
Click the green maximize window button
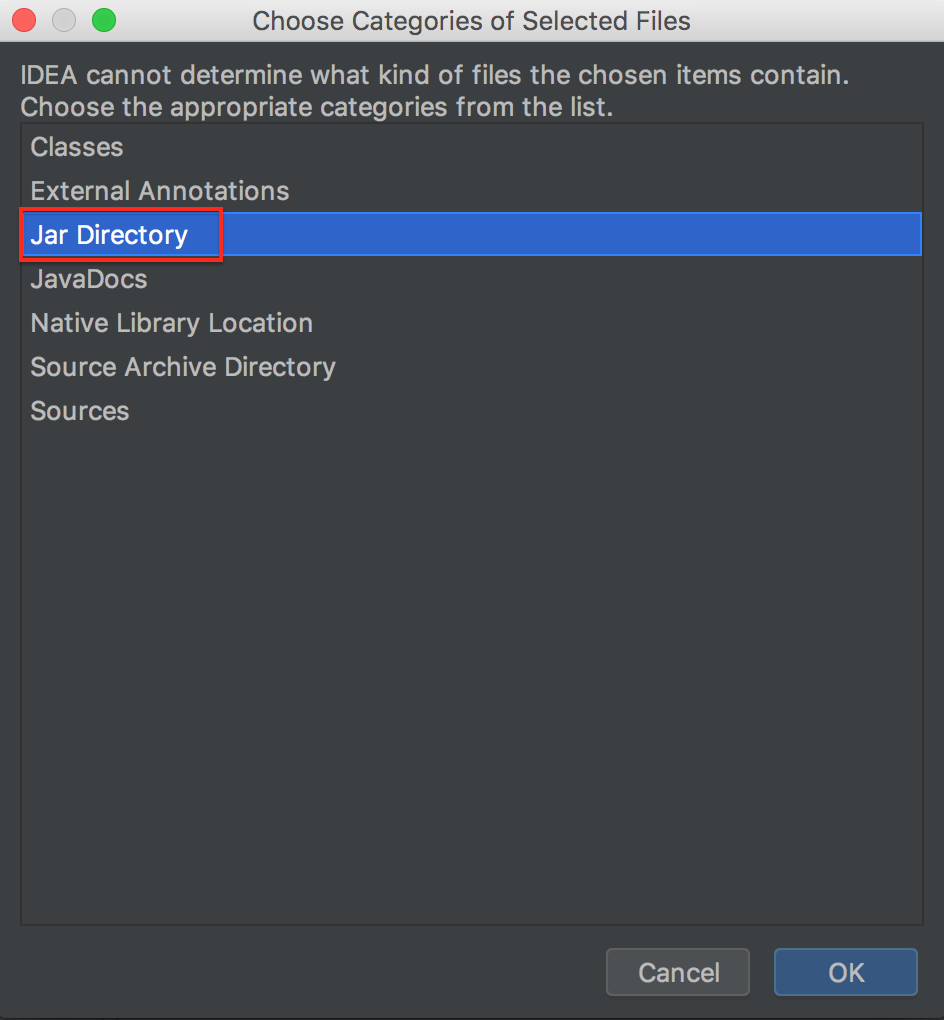[104, 20]
